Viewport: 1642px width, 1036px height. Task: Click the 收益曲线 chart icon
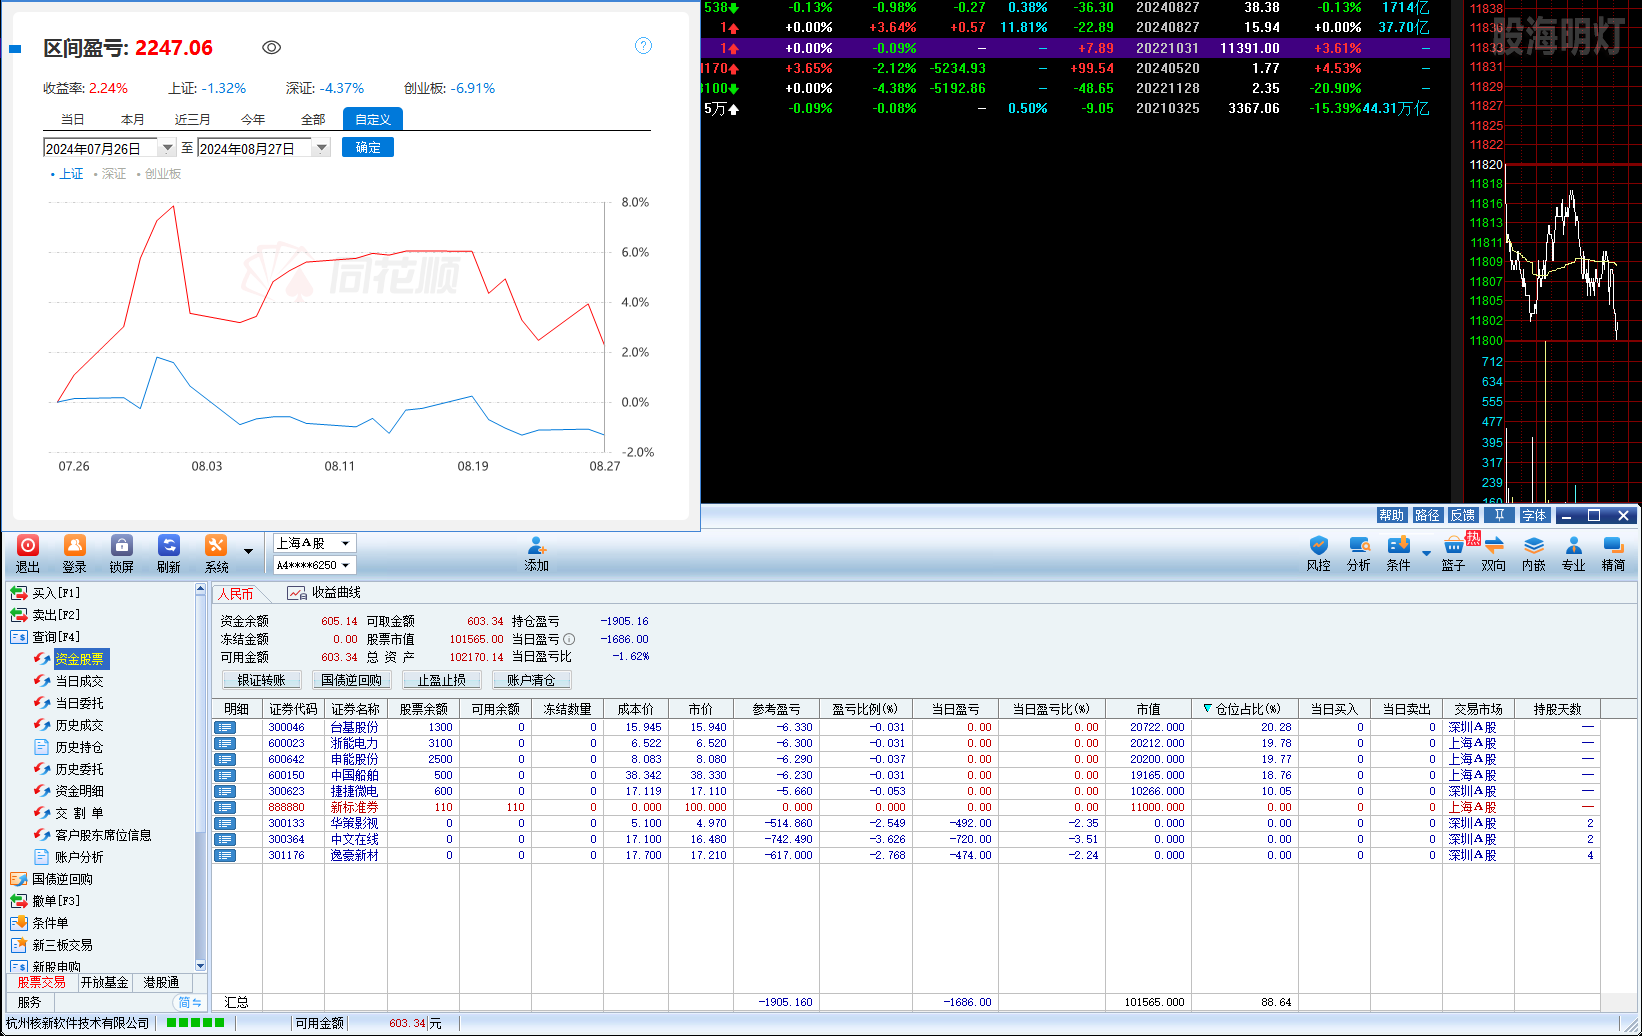297,593
